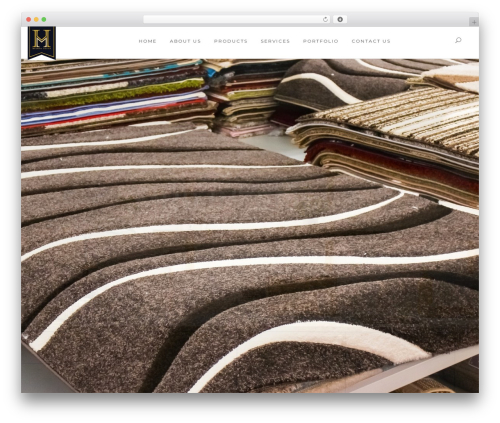Click the carpet hero banner image

[x=250, y=226]
